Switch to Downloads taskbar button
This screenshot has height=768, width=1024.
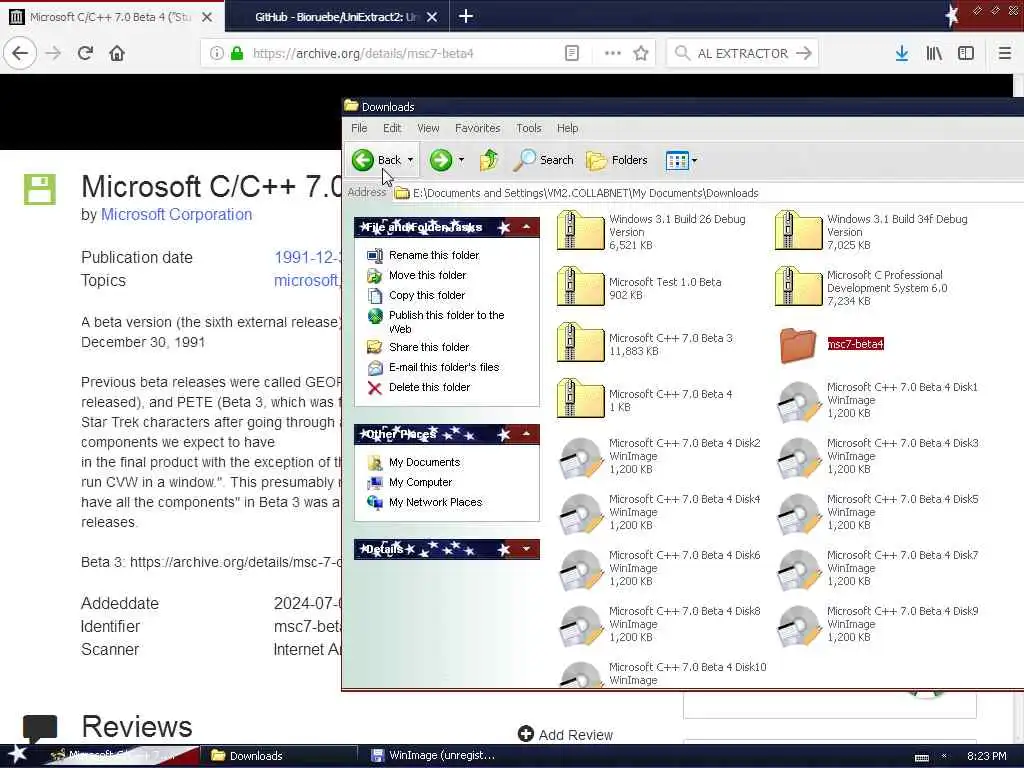coord(279,756)
